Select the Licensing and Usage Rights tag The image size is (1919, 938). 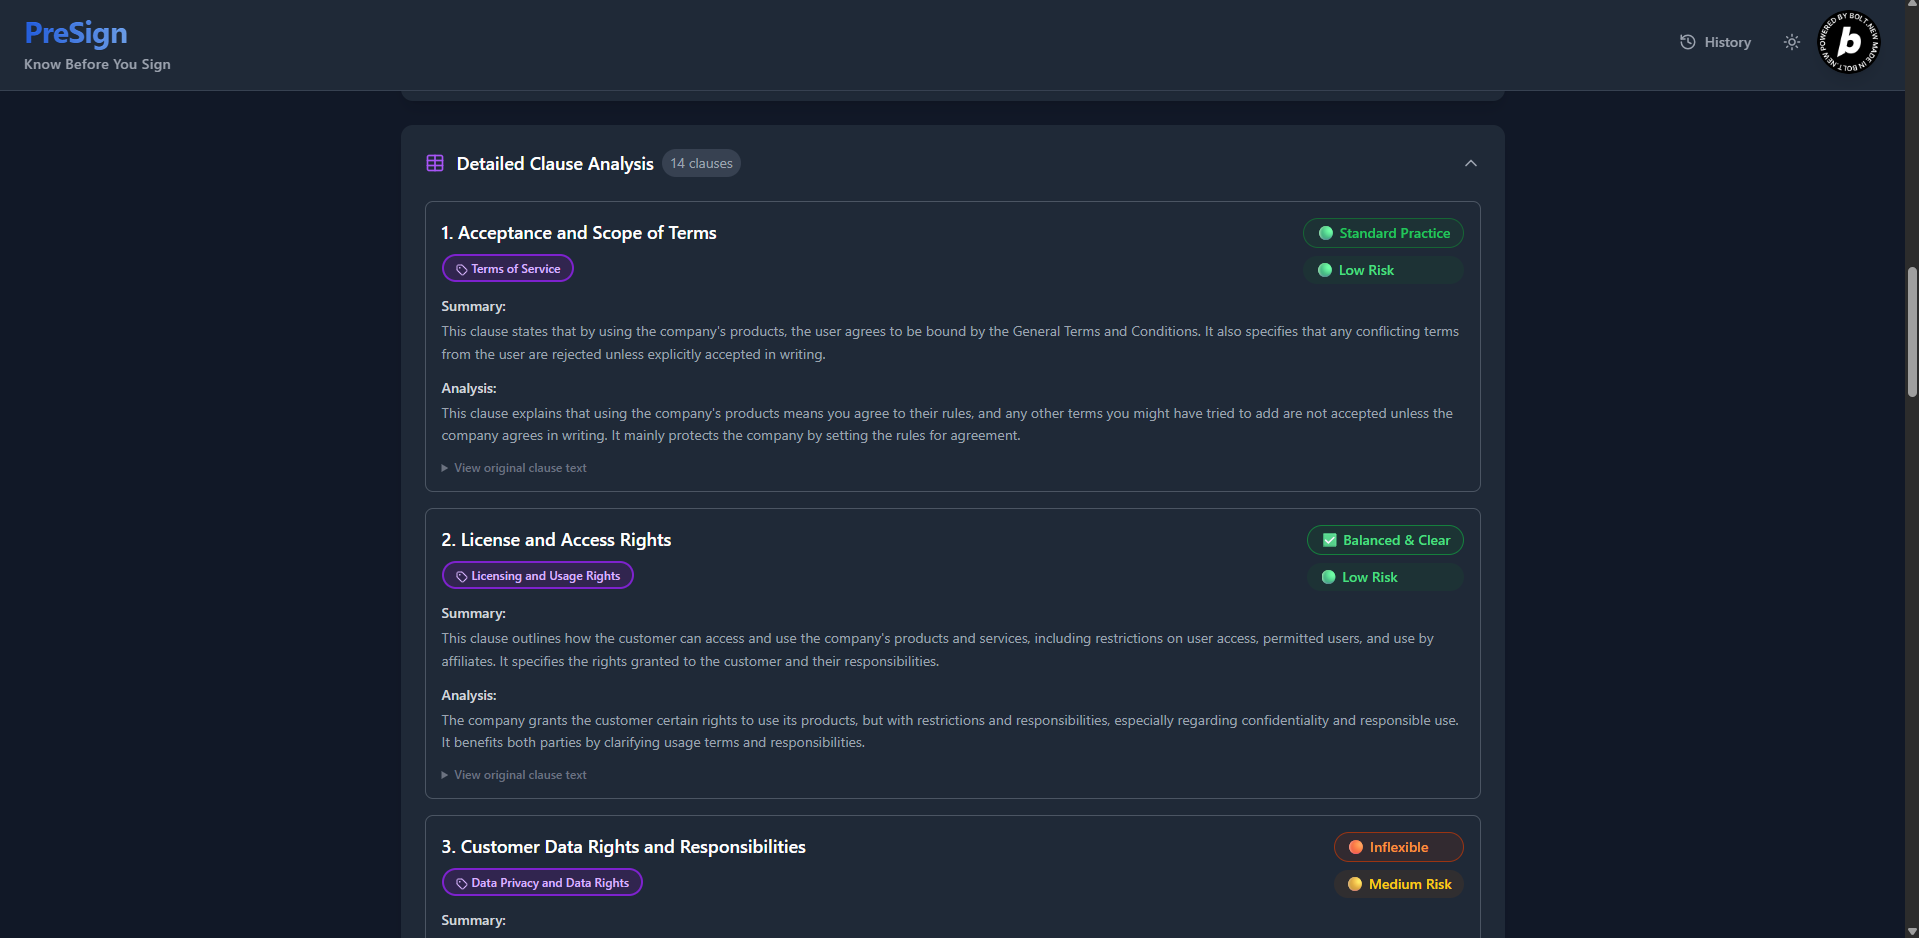(538, 576)
